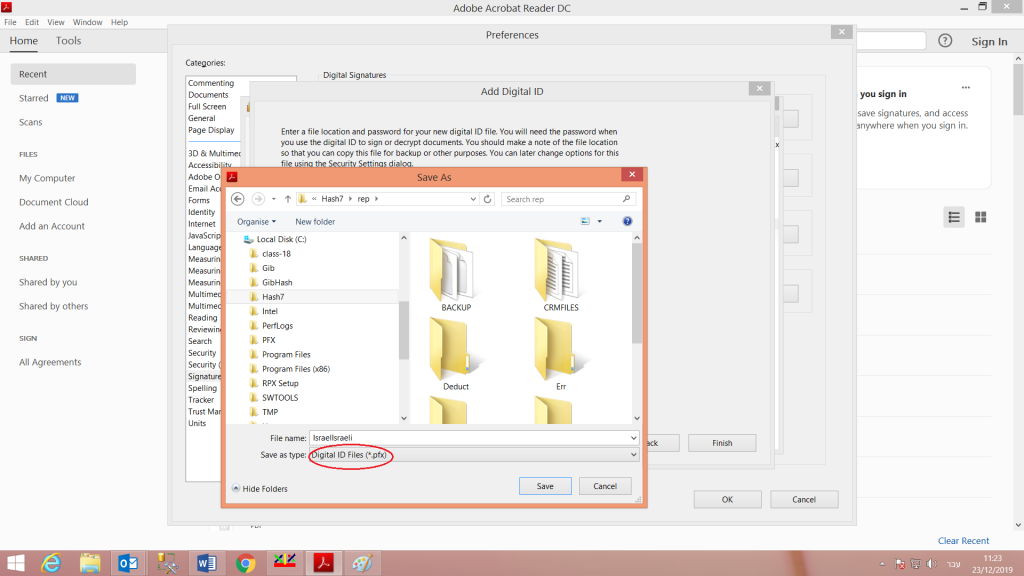Viewport: 1024px width, 576px height.
Task: Open the Organise dropdown menu
Action: pyautogui.click(x=256, y=221)
